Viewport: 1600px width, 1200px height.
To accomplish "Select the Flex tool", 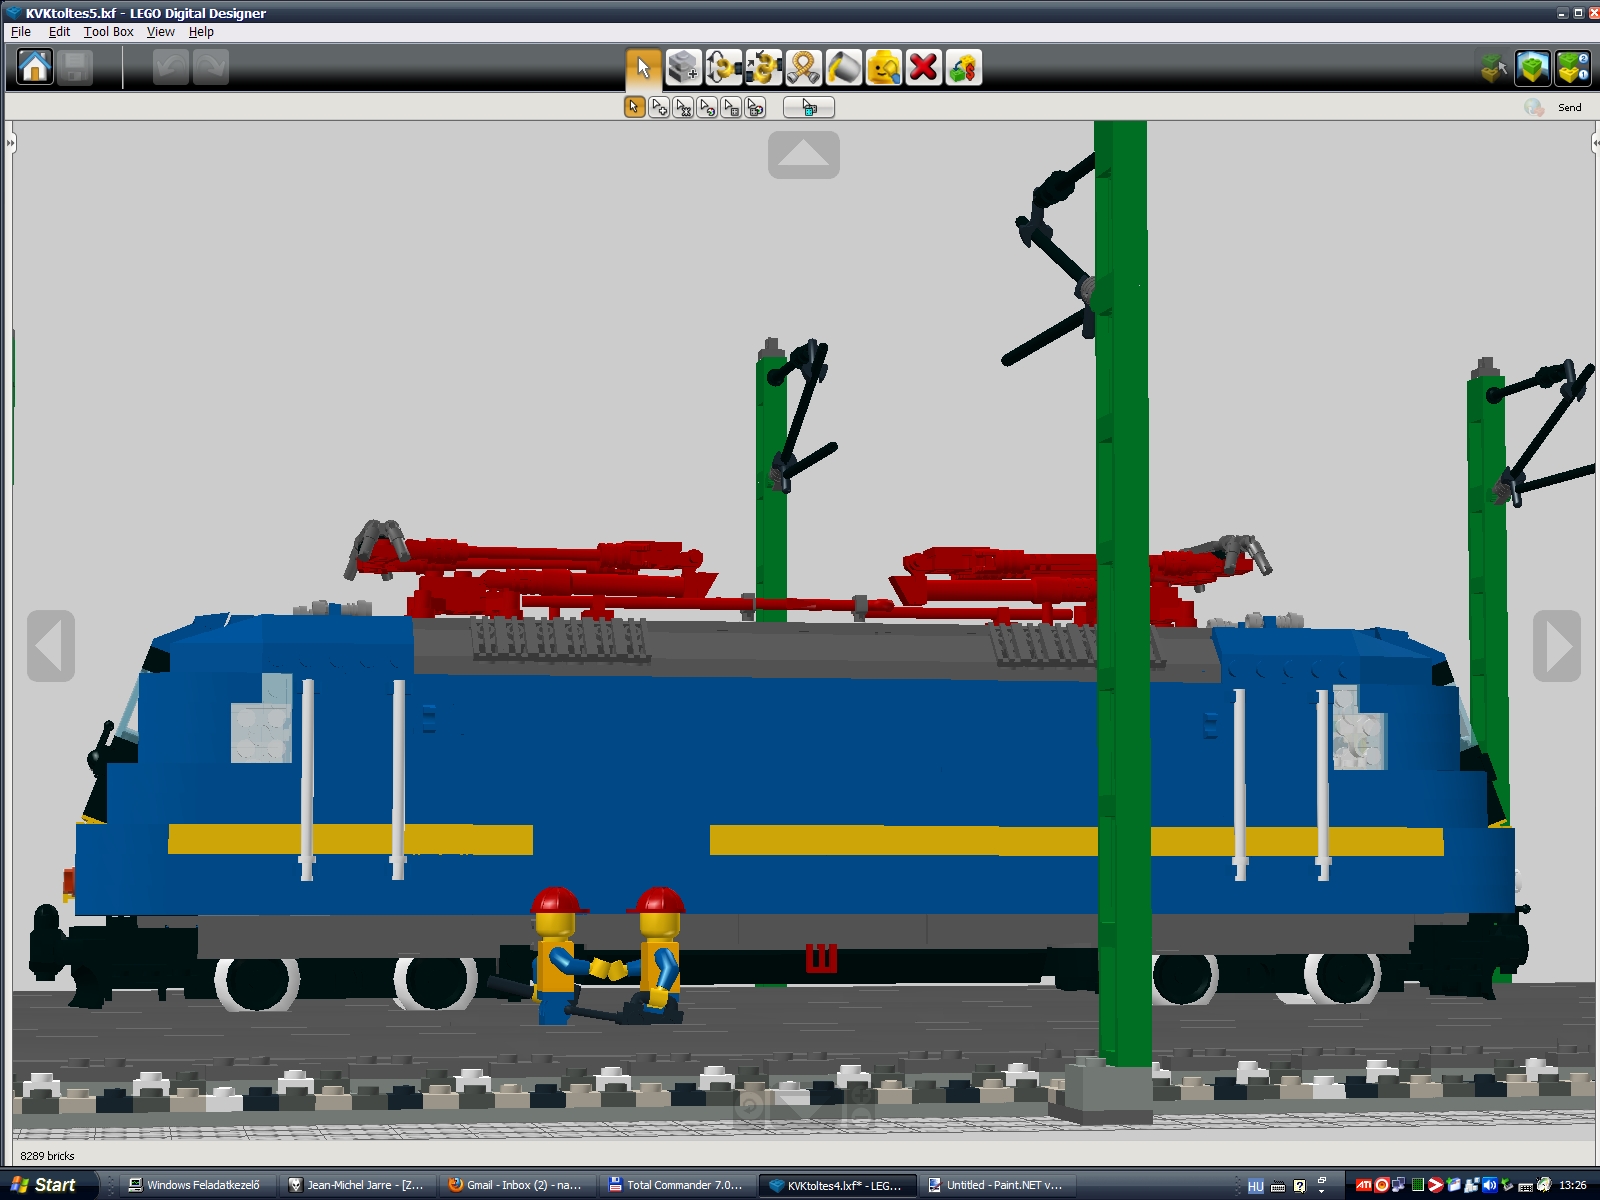I will coord(803,67).
